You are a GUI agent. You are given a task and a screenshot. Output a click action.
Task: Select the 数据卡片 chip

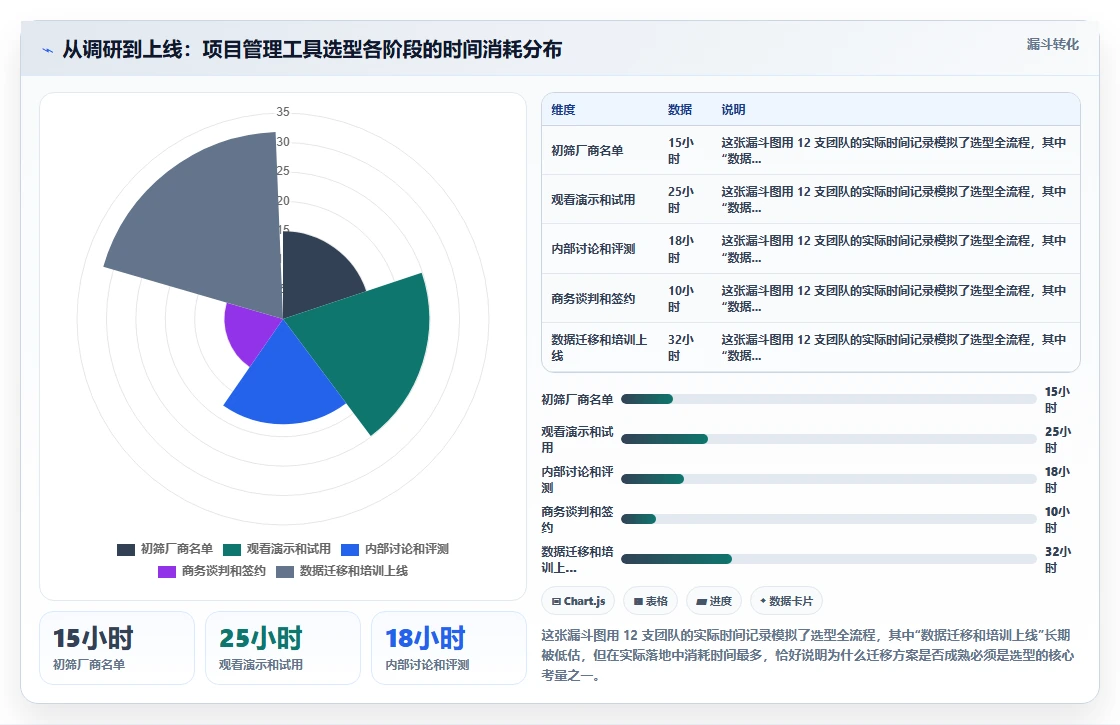786,601
